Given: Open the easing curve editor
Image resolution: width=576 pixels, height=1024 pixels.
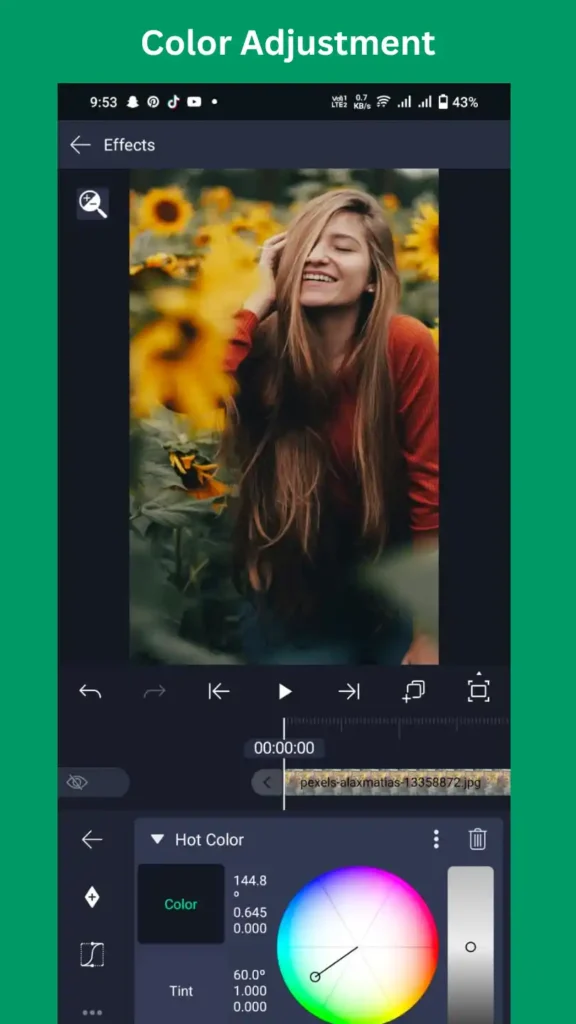Looking at the screenshot, I should tap(92, 955).
